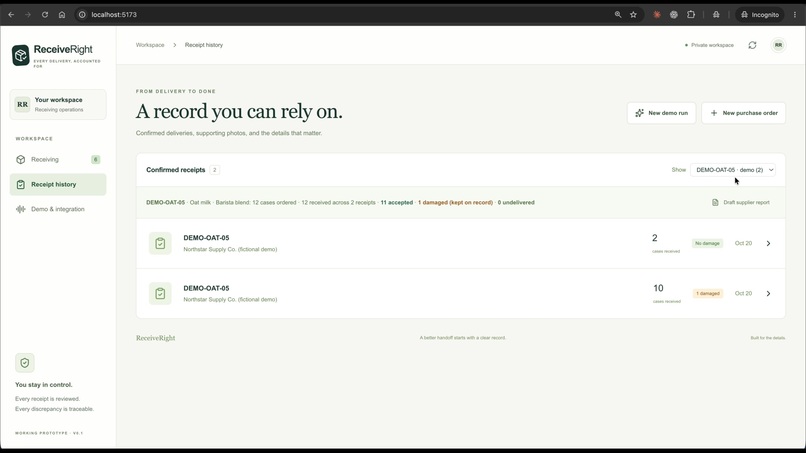Viewport: 806px width, 453px height.
Task: Click the Draft supplier report document icon
Action: [715, 203]
